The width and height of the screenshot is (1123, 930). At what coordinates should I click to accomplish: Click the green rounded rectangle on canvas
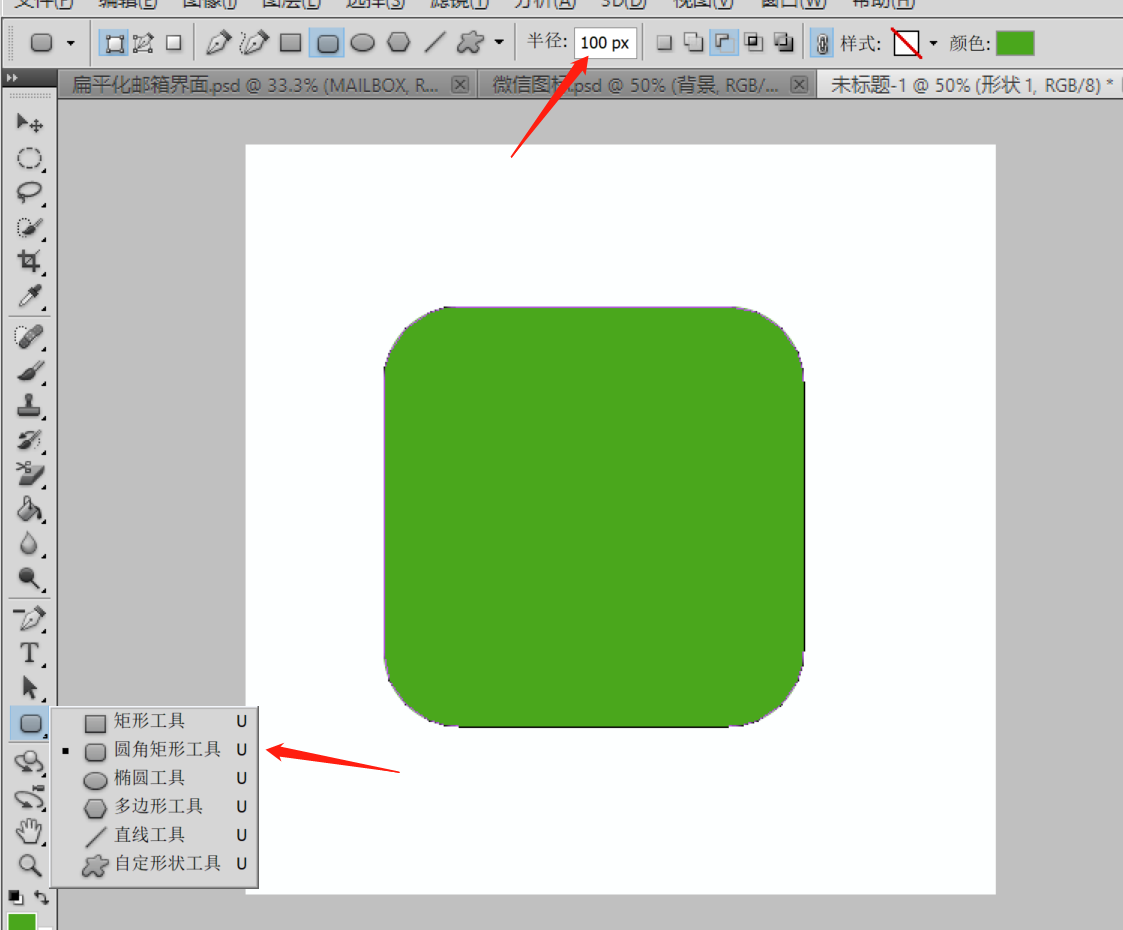click(594, 516)
